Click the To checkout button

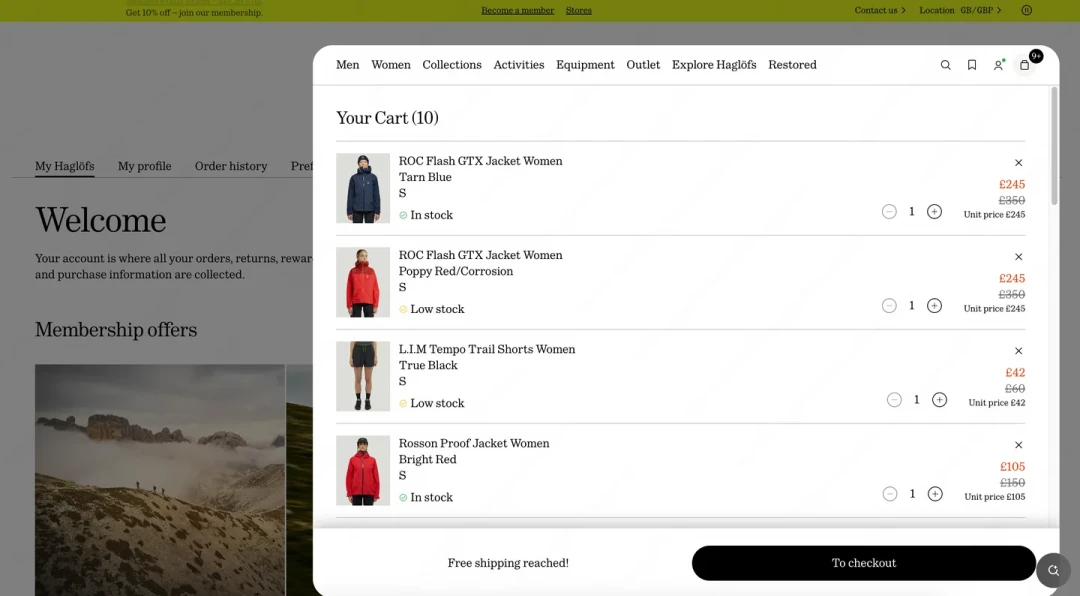tap(864, 563)
